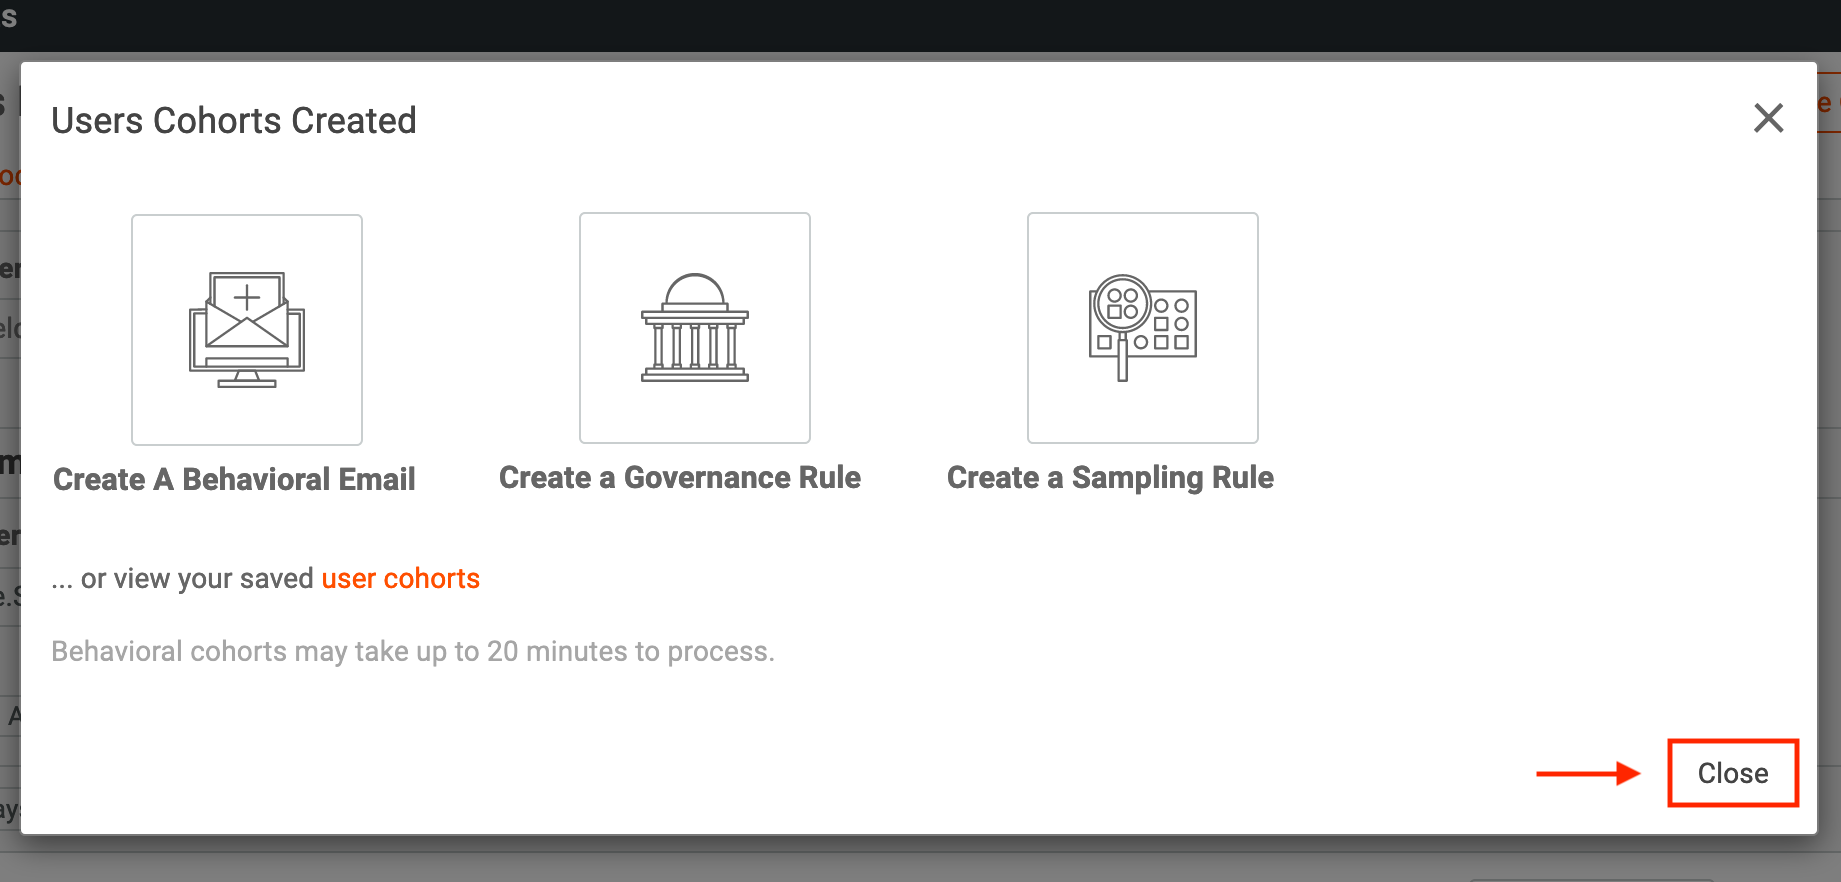The height and width of the screenshot is (882, 1841).
Task: Click the sampling rule magnifier icon tile
Action: 1142,328
